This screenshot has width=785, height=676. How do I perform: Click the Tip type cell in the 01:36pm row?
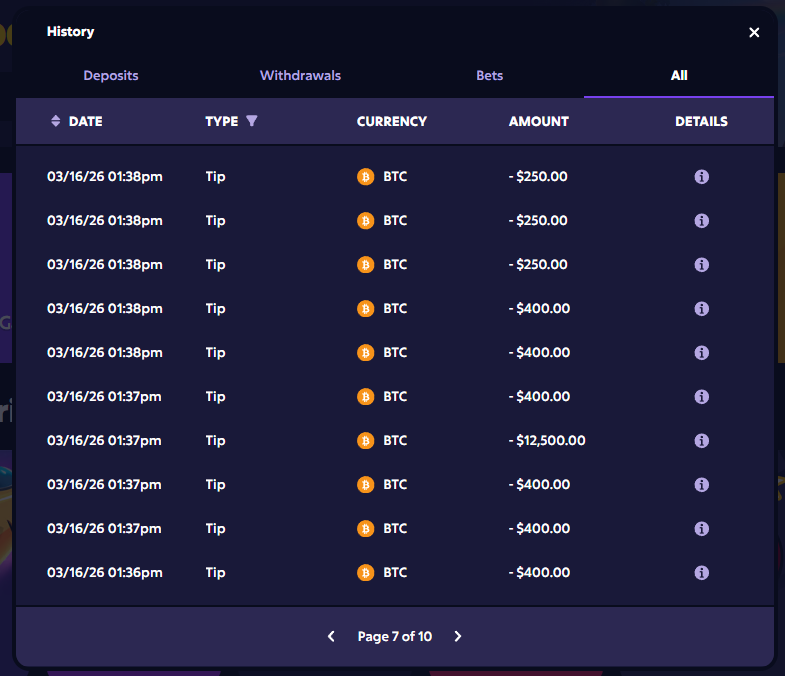215,572
